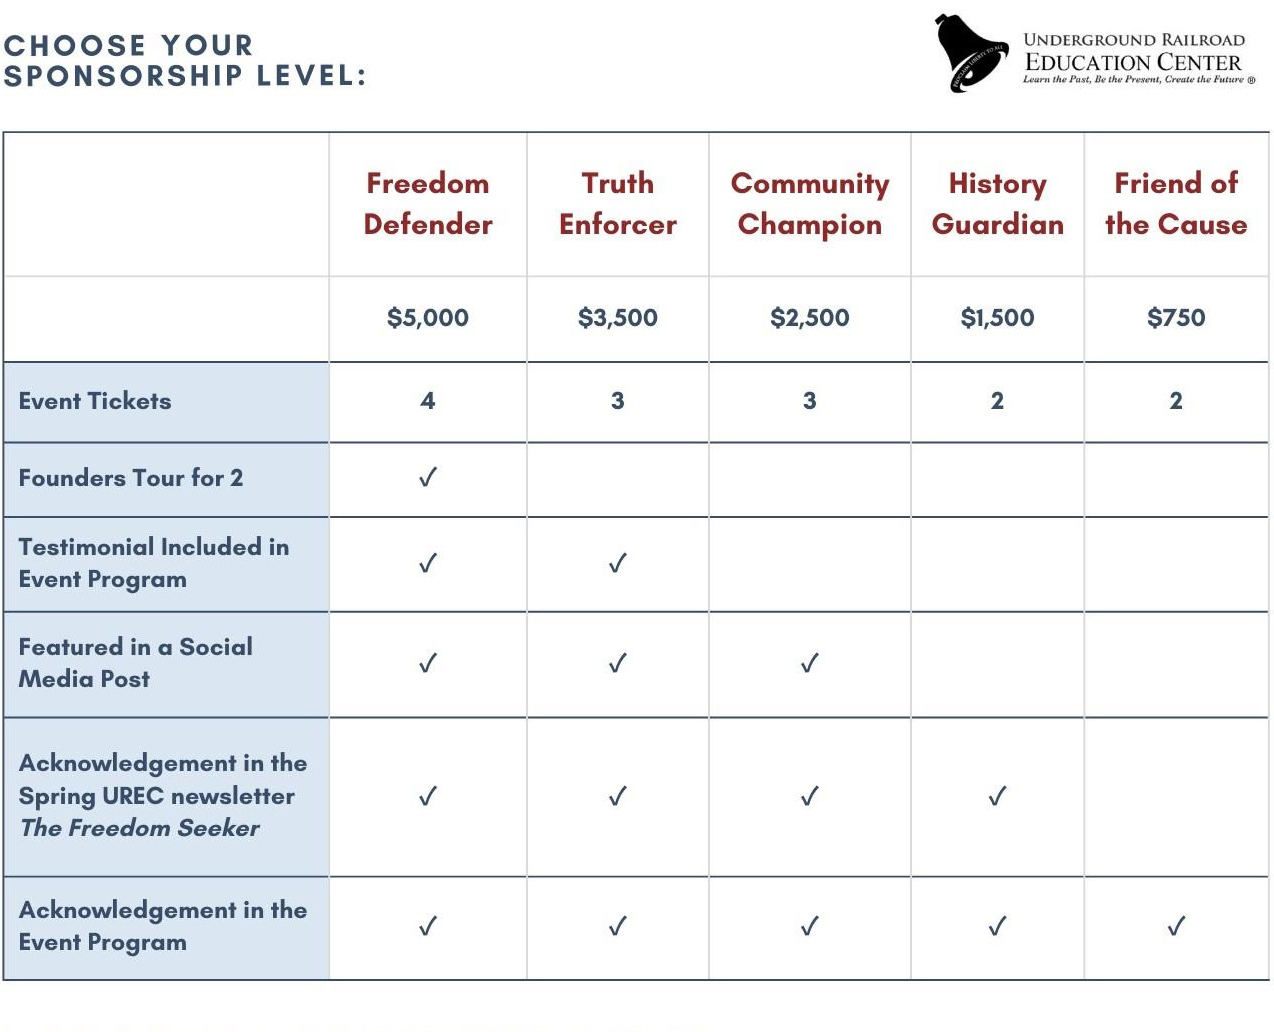Click Testimonial checkmark under Truth Enforcer
This screenshot has width=1274, height=1032.
[618, 564]
